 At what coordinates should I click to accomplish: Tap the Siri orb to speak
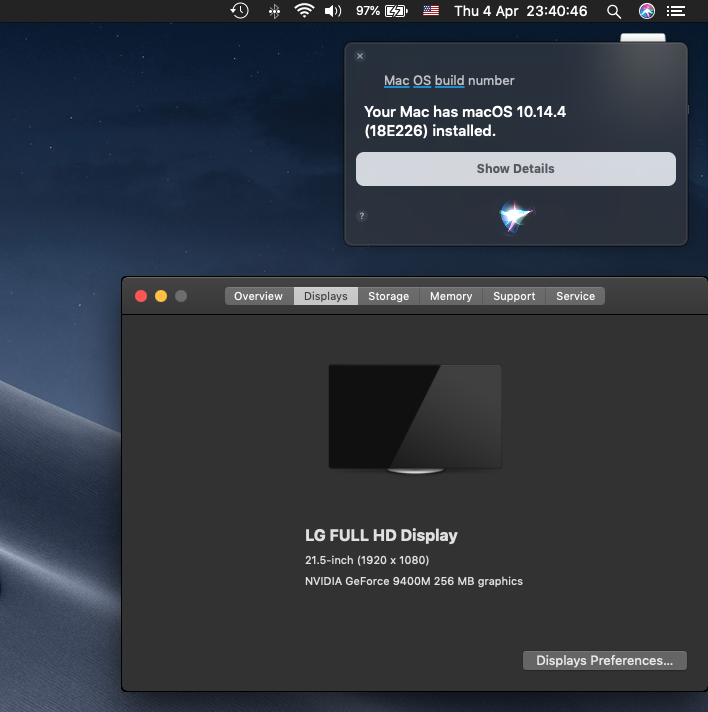(515, 216)
